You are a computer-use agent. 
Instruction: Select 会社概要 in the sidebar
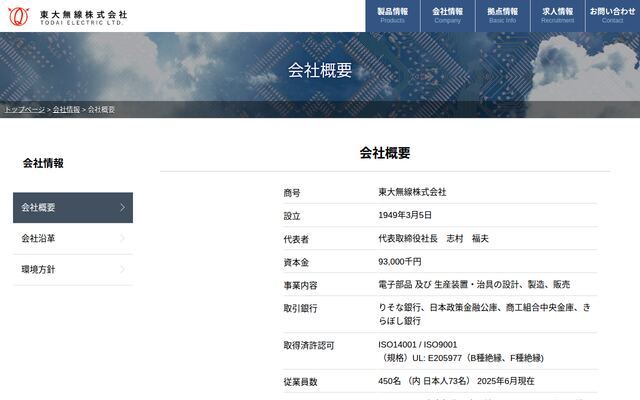tap(73, 207)
